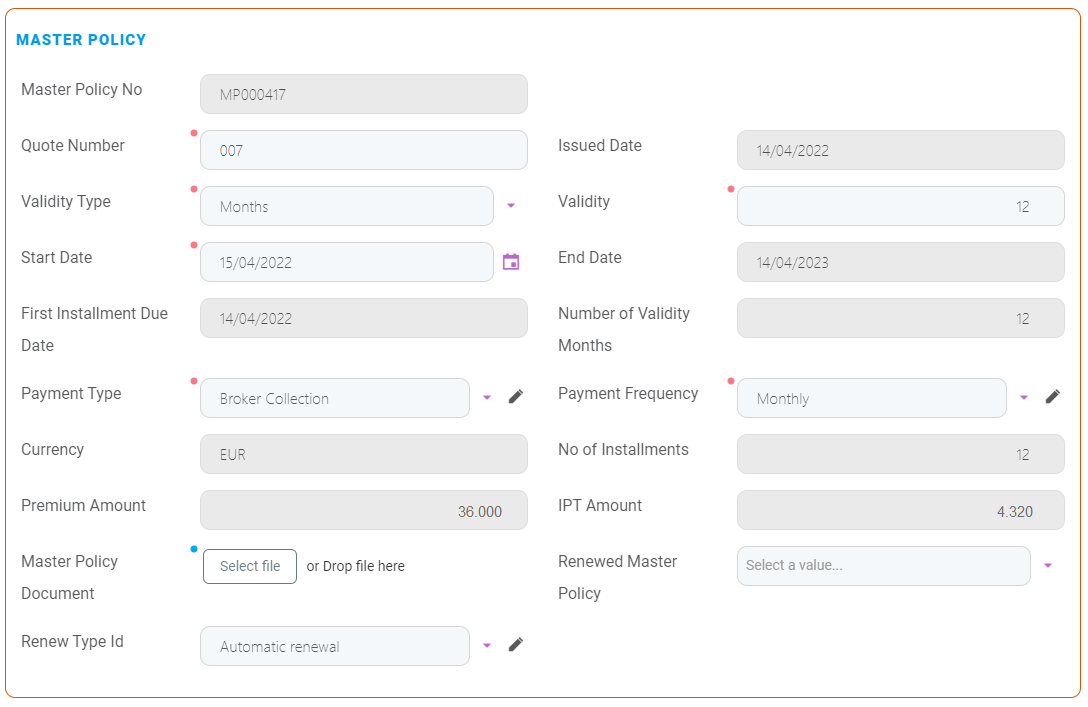Expand the Validity Type dropdown arrow
Image resolution: width=1088 pixels, height=707 pixels.
[x=510, y=206]
